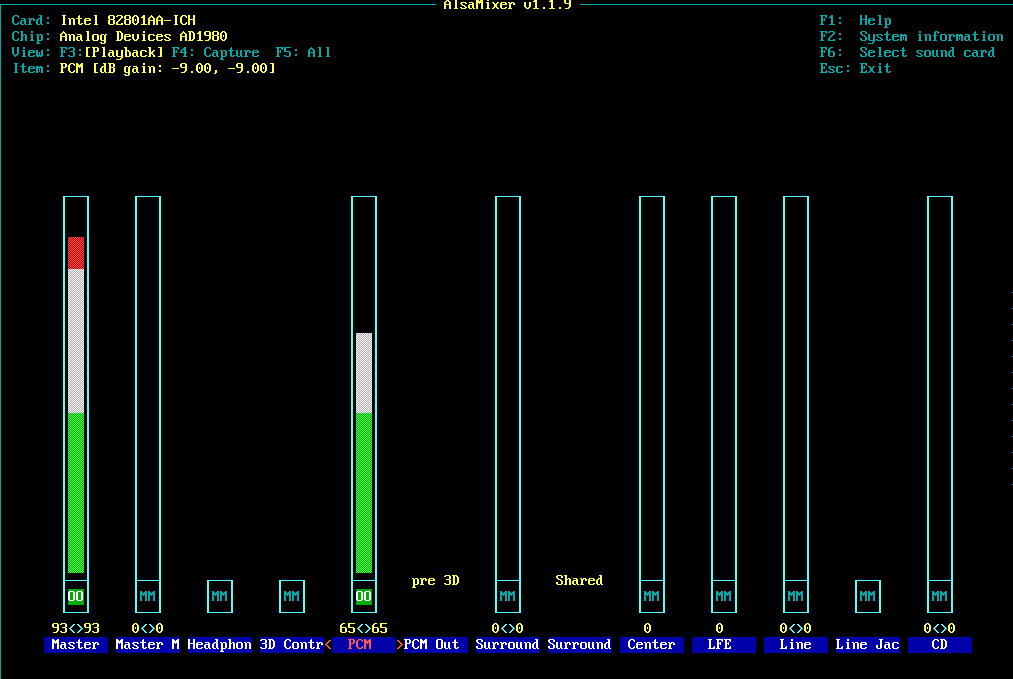Screen dimensions: 1013x679
Task: Unmute the CD channel
Action: pyautogui.click(x=940, y=597)
